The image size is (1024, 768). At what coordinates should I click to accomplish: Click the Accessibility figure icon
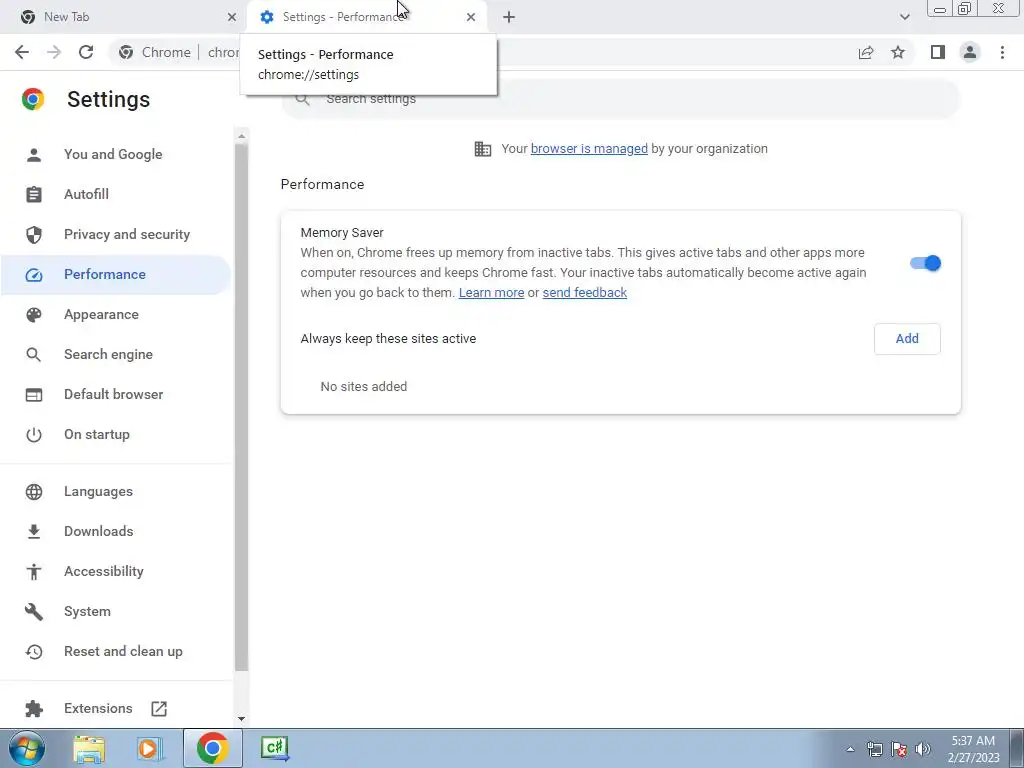click(x=34, y=572)
